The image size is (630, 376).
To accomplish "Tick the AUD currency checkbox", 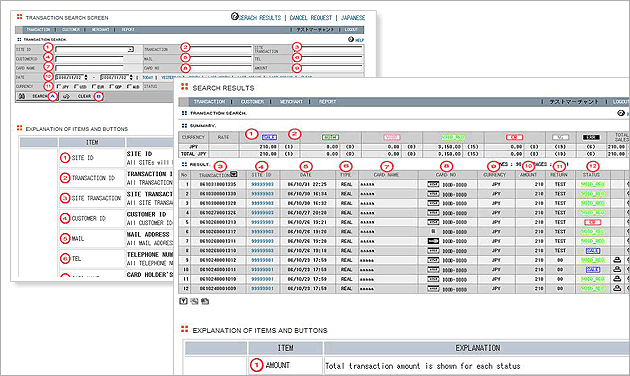I will pos(129,86).
